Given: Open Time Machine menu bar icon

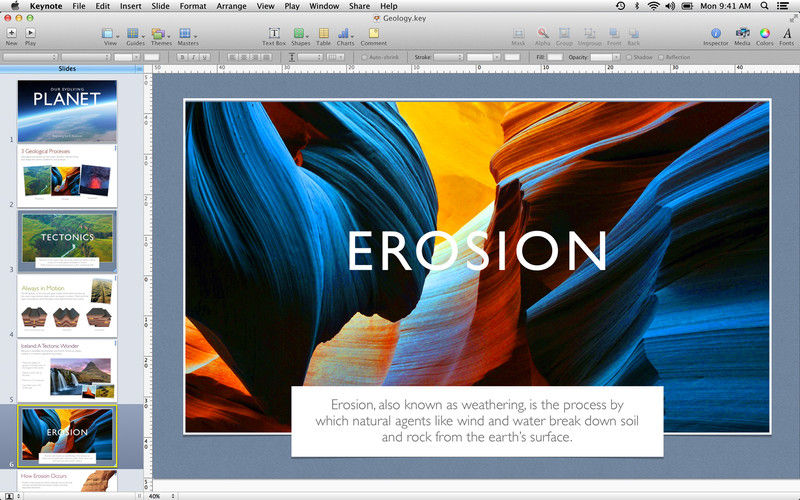Looking at the screenshot, I should click(x=620, y=6).
